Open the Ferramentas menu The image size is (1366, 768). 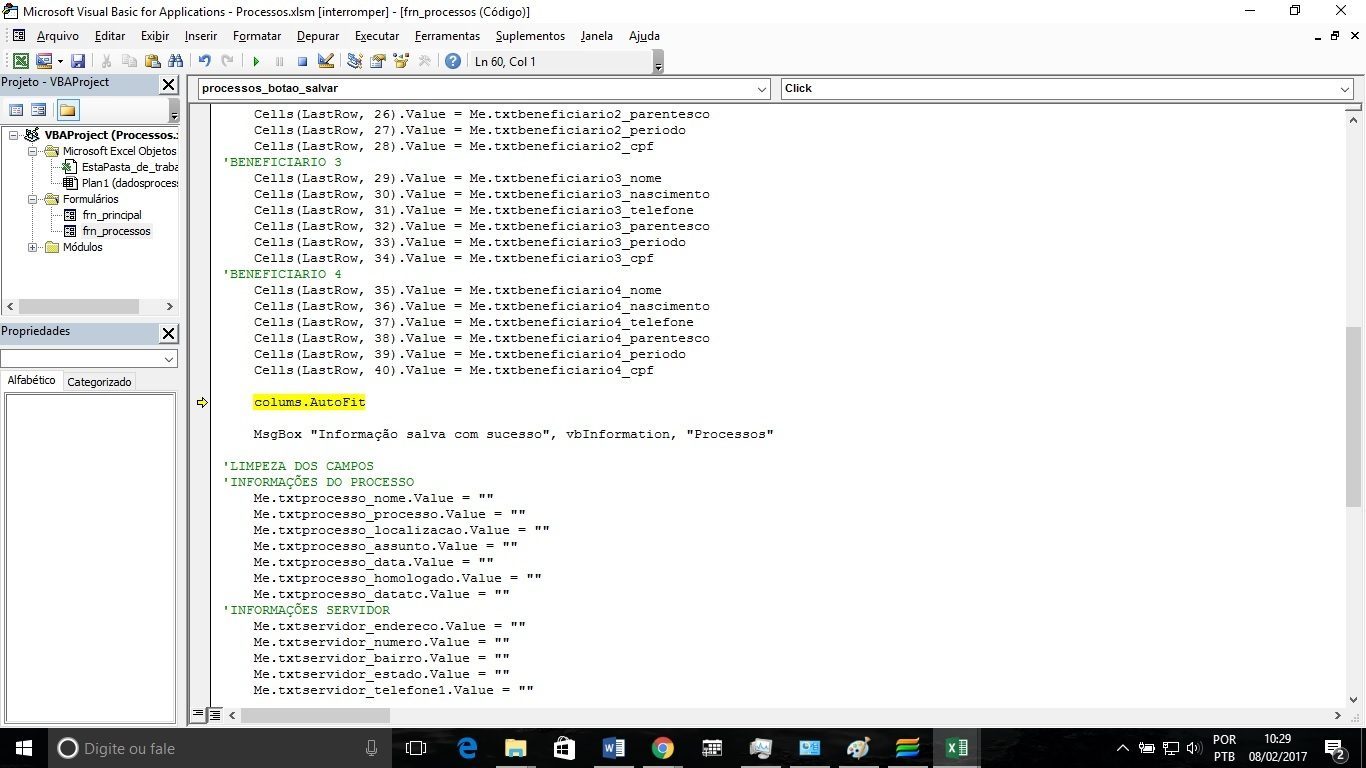447,36
